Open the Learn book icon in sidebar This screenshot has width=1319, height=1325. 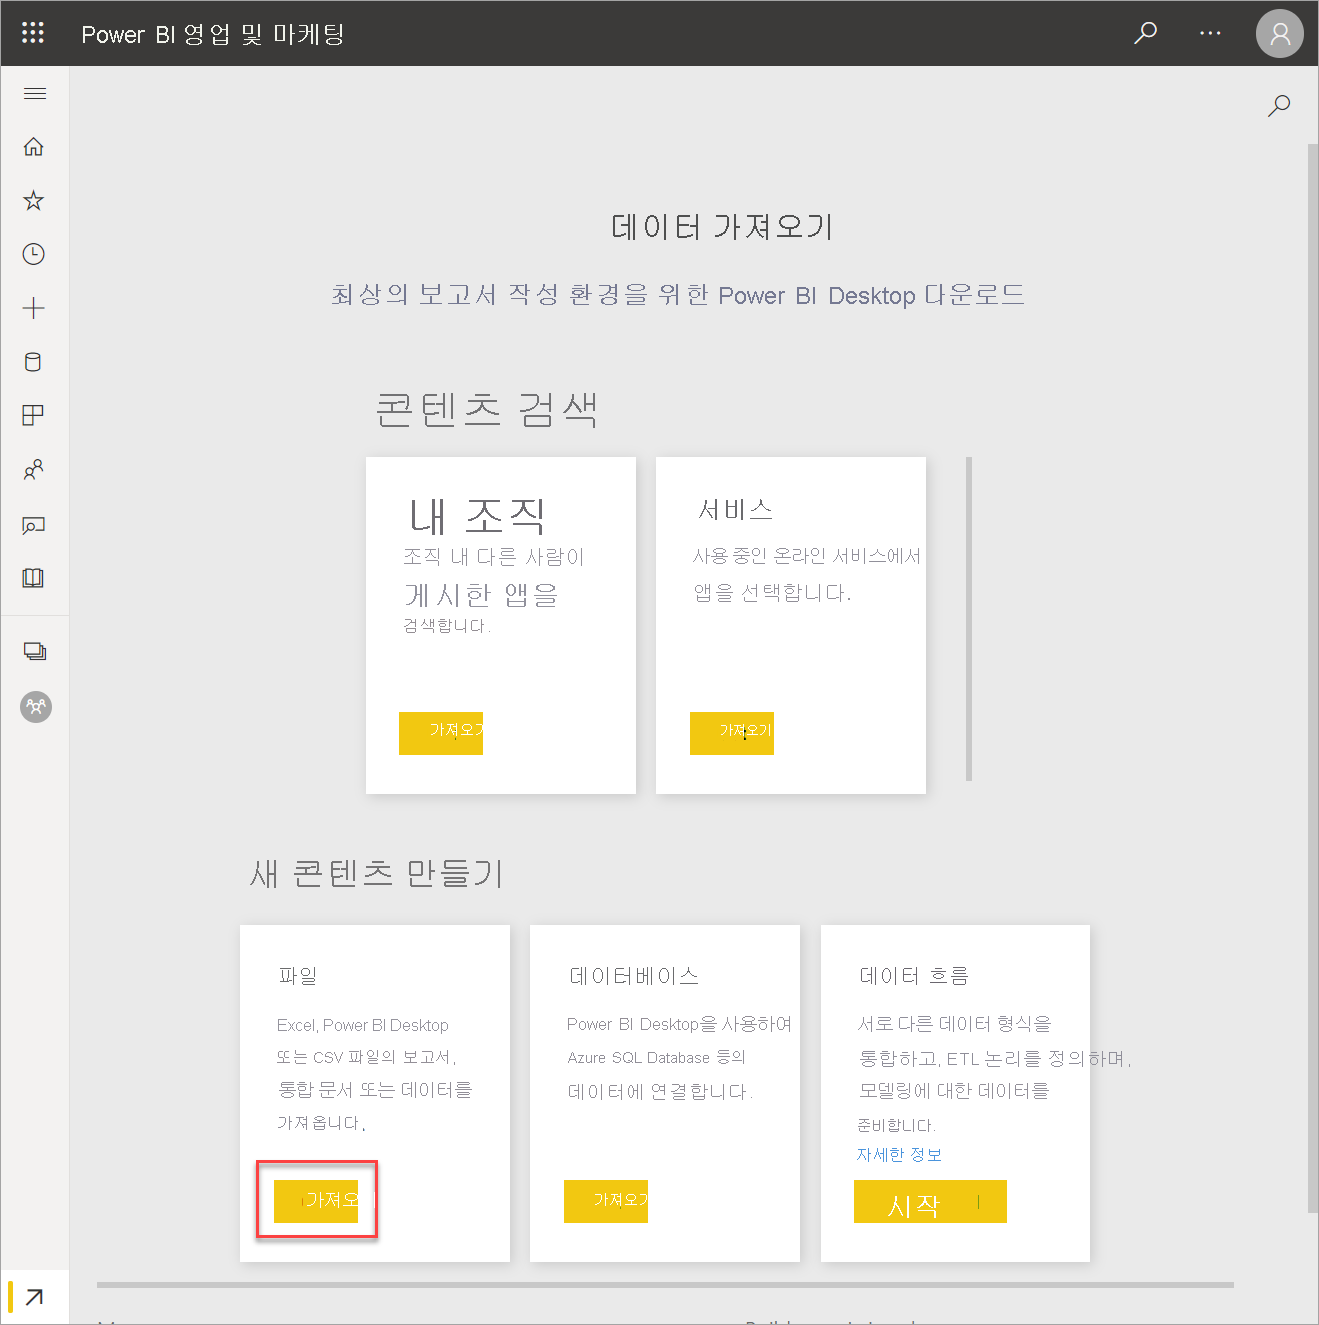pyautogui.click(x=34, y=578)
